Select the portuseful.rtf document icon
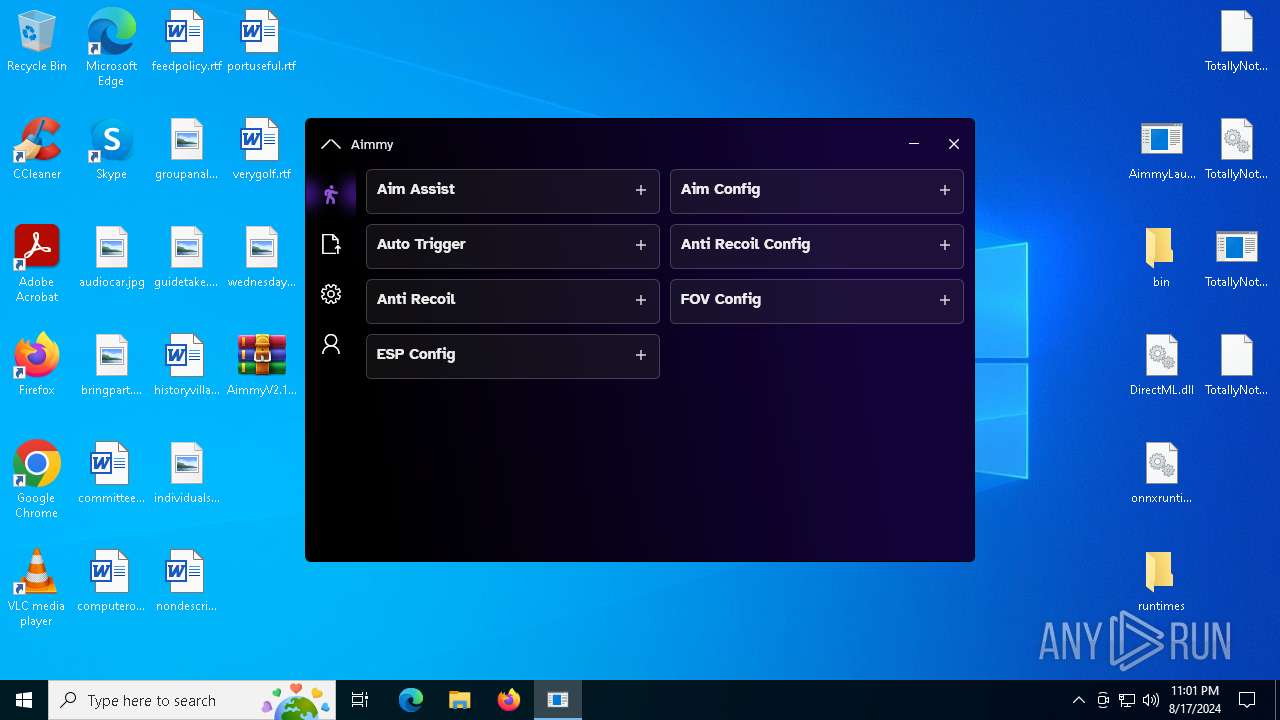The height and width of the screenshot is (720, 1280). tap(261, 42)
